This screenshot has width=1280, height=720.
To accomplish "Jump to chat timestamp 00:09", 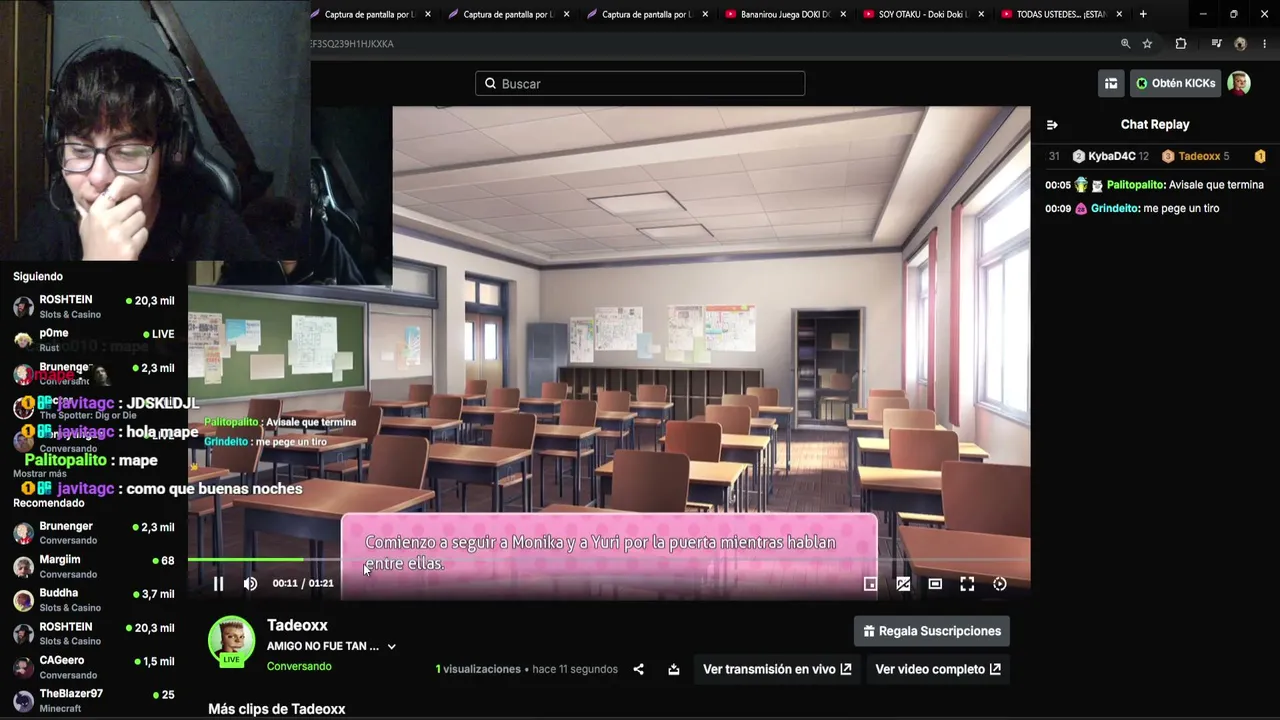I will click(x=1058, y=209).
